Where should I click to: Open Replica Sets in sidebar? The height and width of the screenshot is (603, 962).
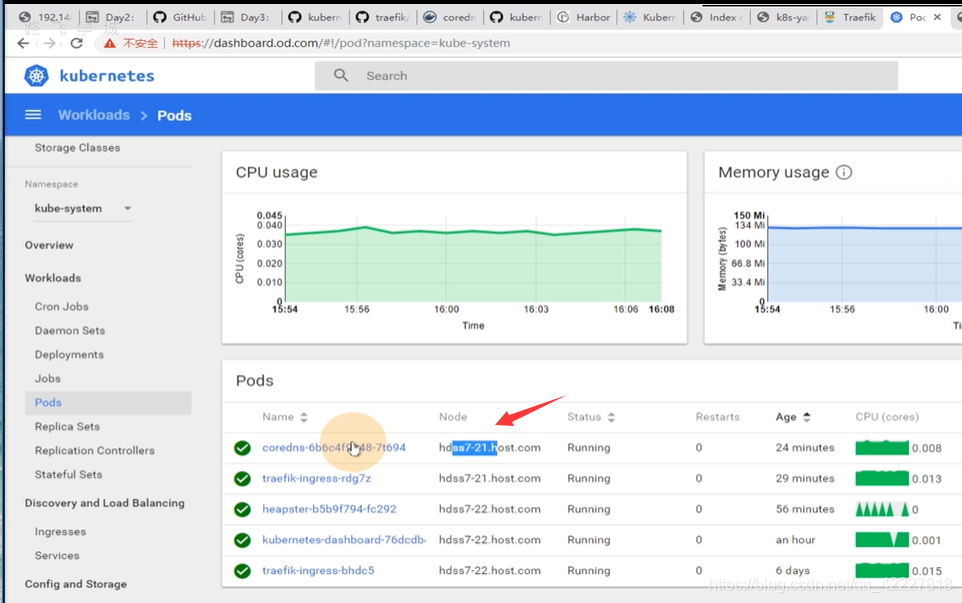coord(67,426)
